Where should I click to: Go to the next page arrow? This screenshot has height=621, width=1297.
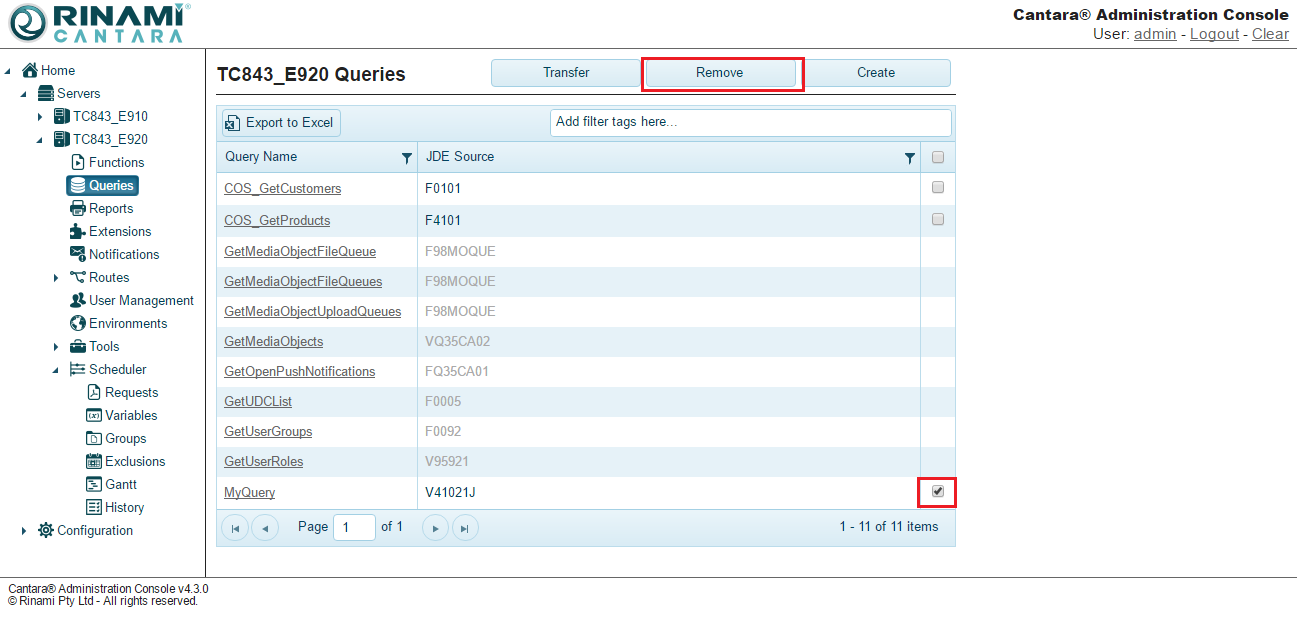[435, 527]
